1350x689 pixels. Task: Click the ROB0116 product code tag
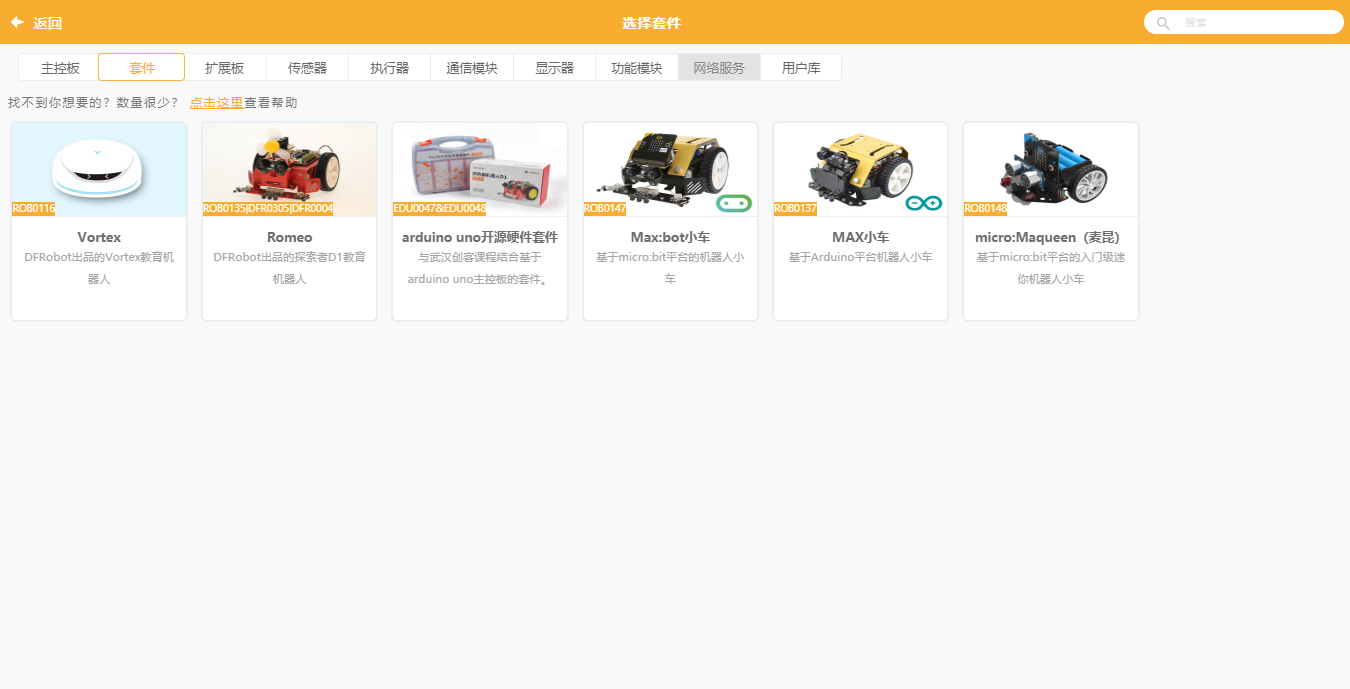(x=33, y=208)
